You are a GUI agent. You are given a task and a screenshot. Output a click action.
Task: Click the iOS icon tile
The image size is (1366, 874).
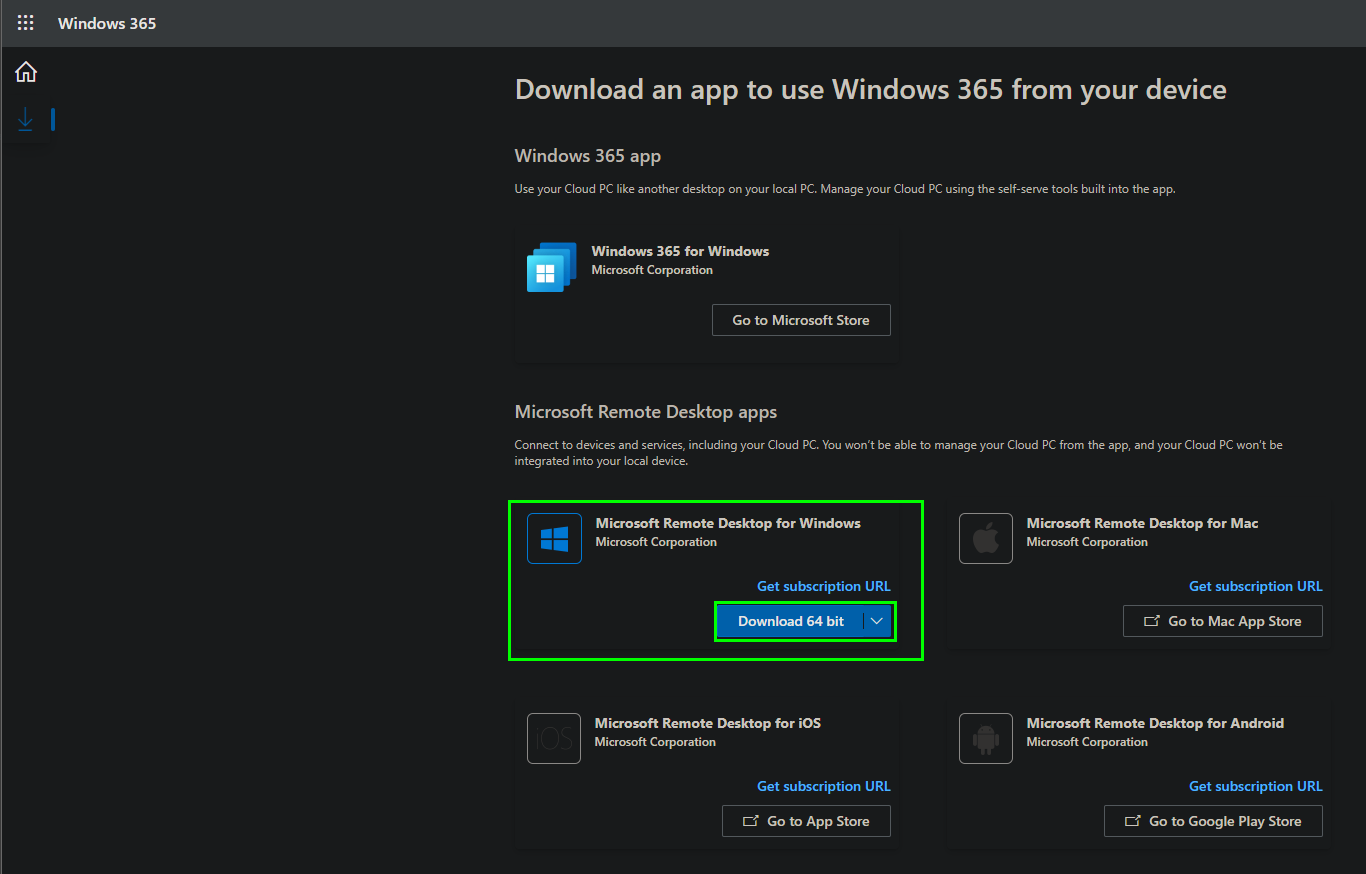coord(554,739)
